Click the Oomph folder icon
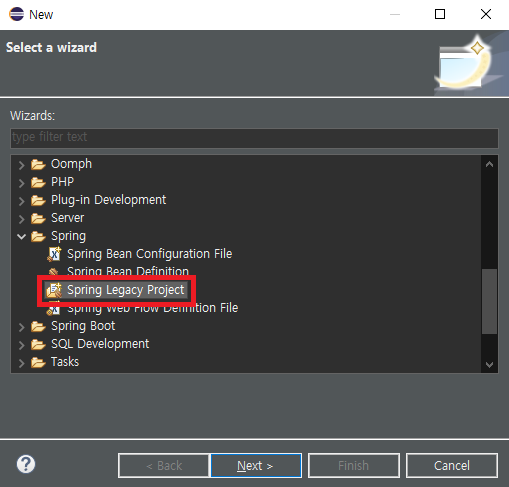Screen dimensions: 509x487 pyautogui.click(x=38, y=164)
